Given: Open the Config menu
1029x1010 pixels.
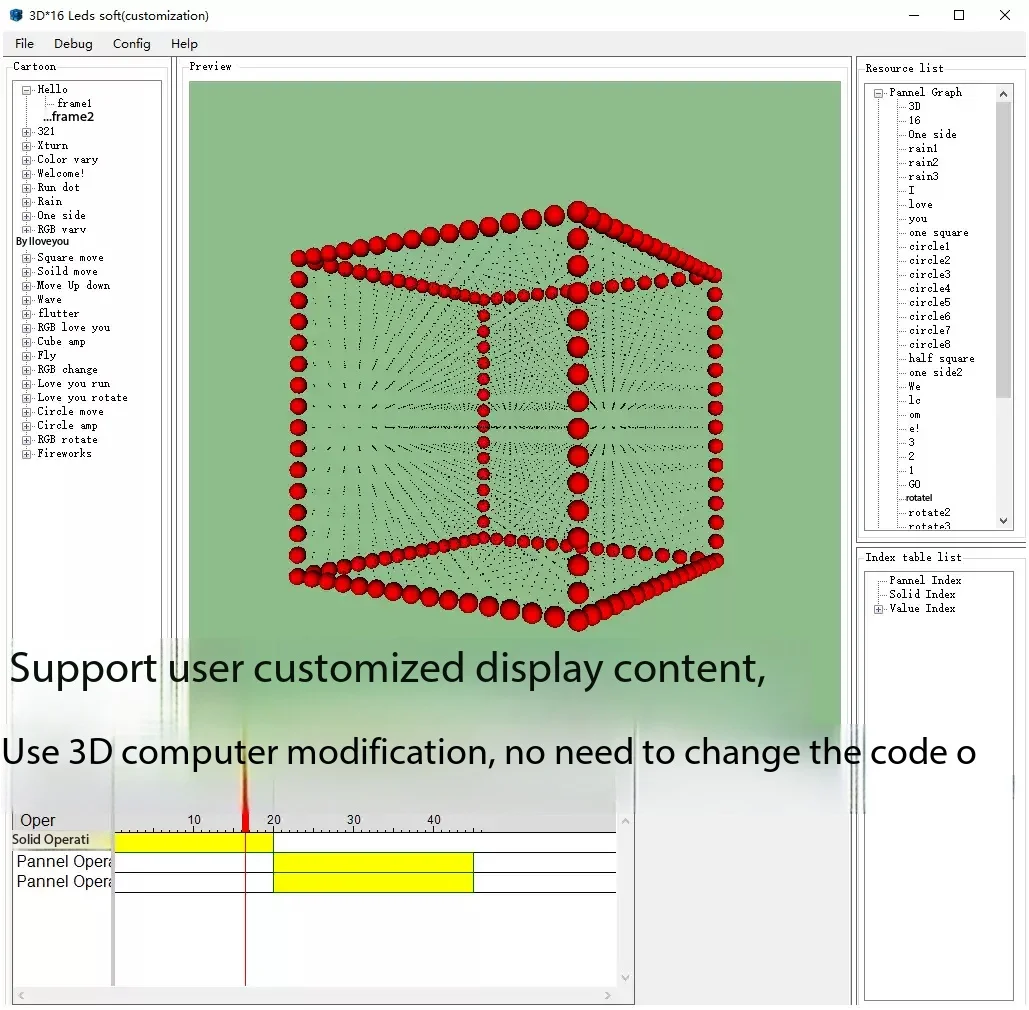Looking at the screenshot, I should [x=131, y=43].
